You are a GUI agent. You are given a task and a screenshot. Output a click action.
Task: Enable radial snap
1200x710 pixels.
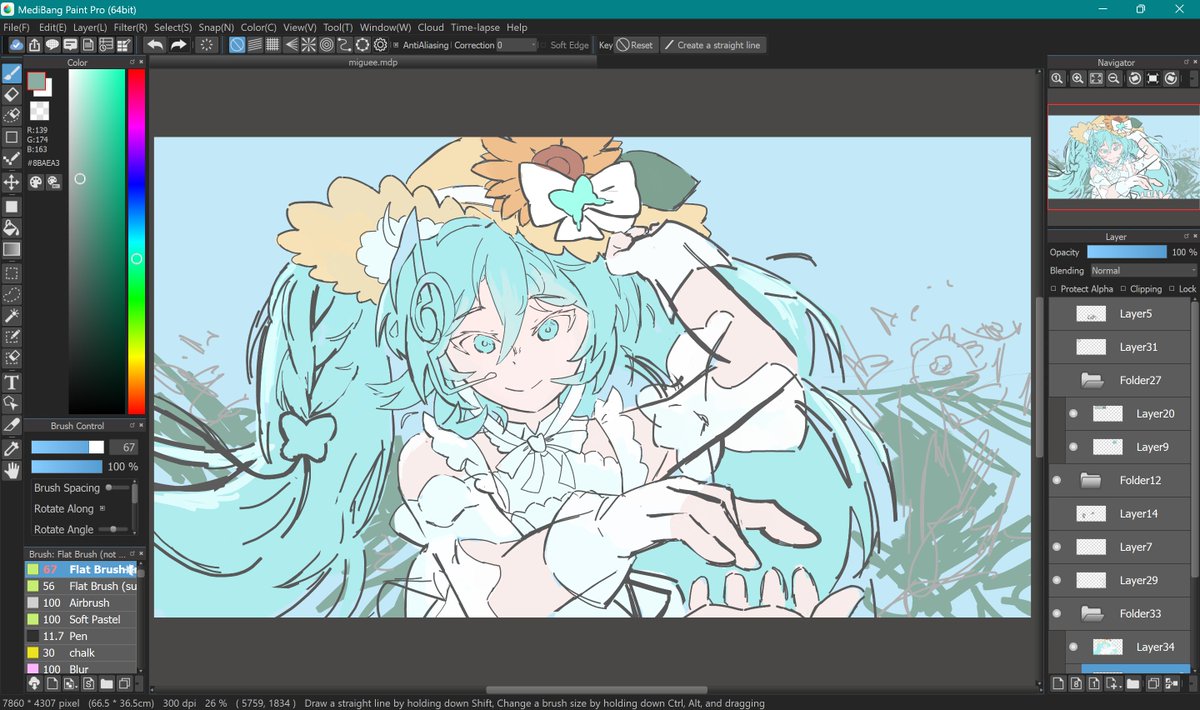pyautogui.click(x=309, y=45)
